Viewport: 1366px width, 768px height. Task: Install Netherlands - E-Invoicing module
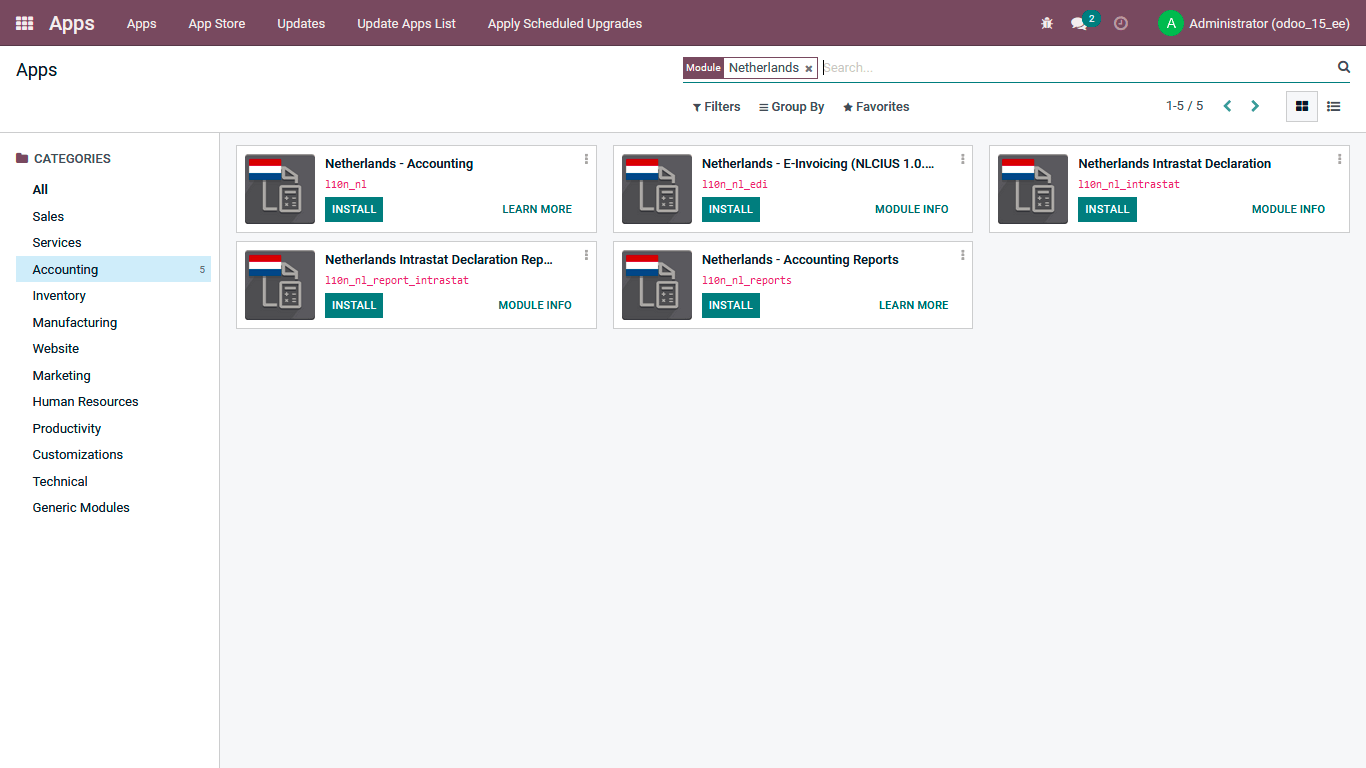pyautogui.click(x=731, y=209)
